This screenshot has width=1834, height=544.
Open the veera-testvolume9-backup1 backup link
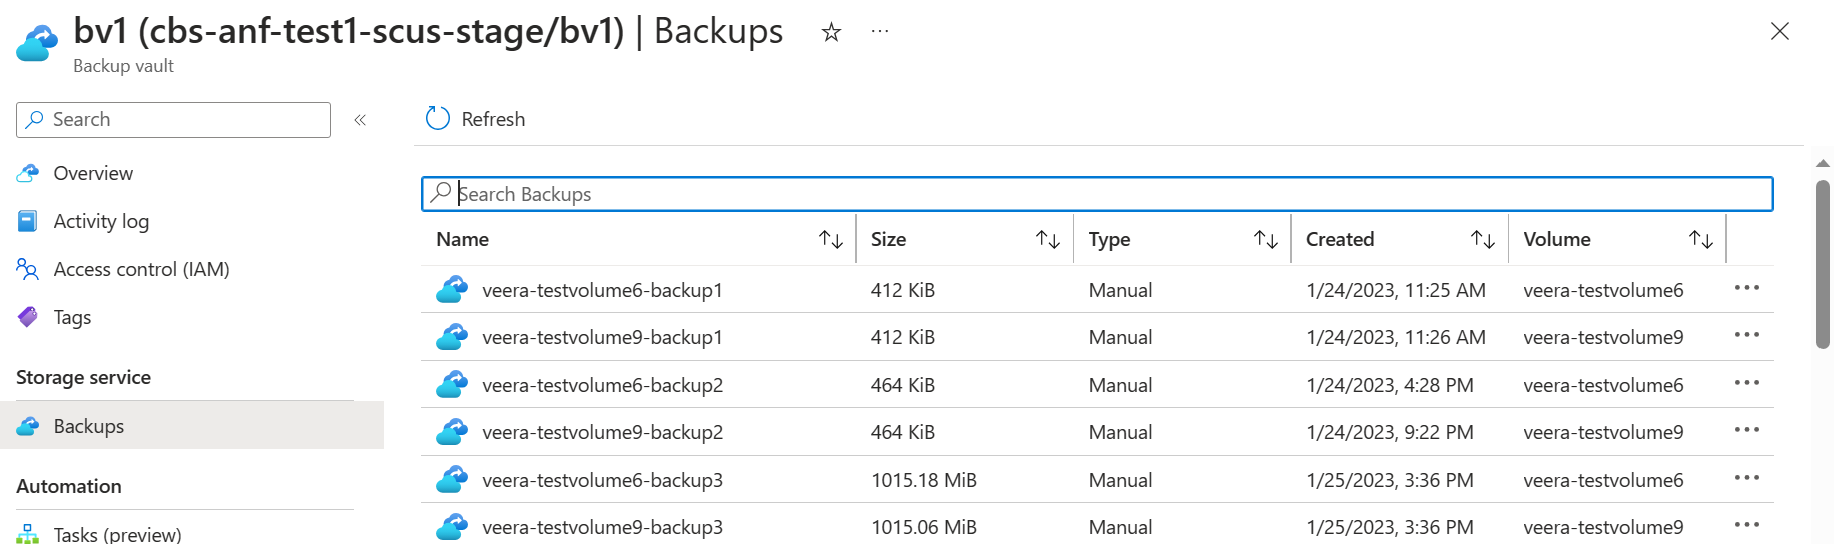[x=602, y=337]
